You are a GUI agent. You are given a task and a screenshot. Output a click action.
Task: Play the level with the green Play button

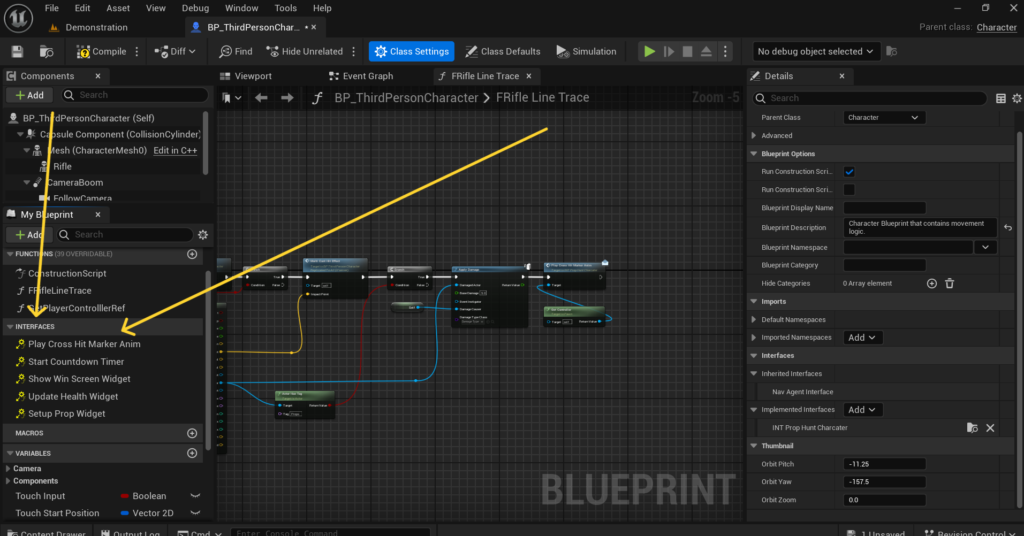(649, 52)
